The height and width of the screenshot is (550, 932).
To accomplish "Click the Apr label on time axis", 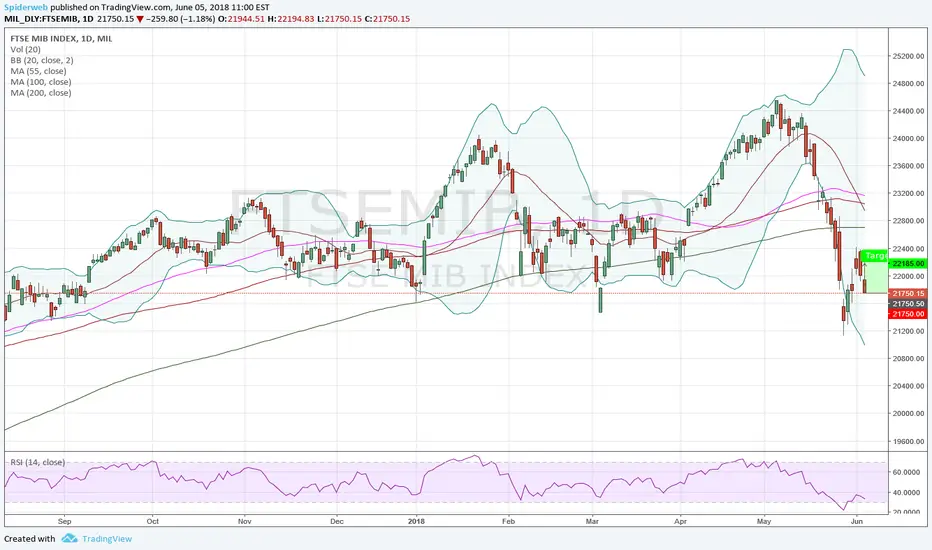I will (x=680, y=521).
